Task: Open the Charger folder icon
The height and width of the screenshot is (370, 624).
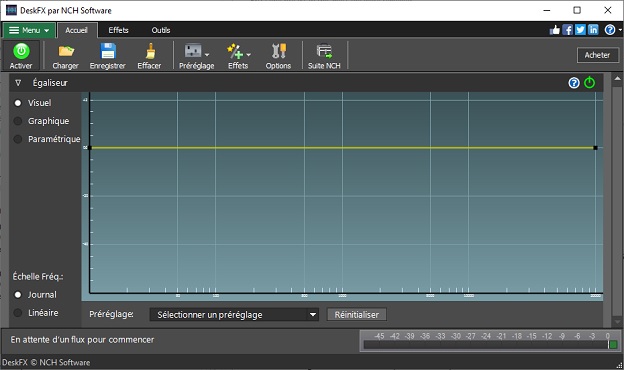Action: pos(66,51)
